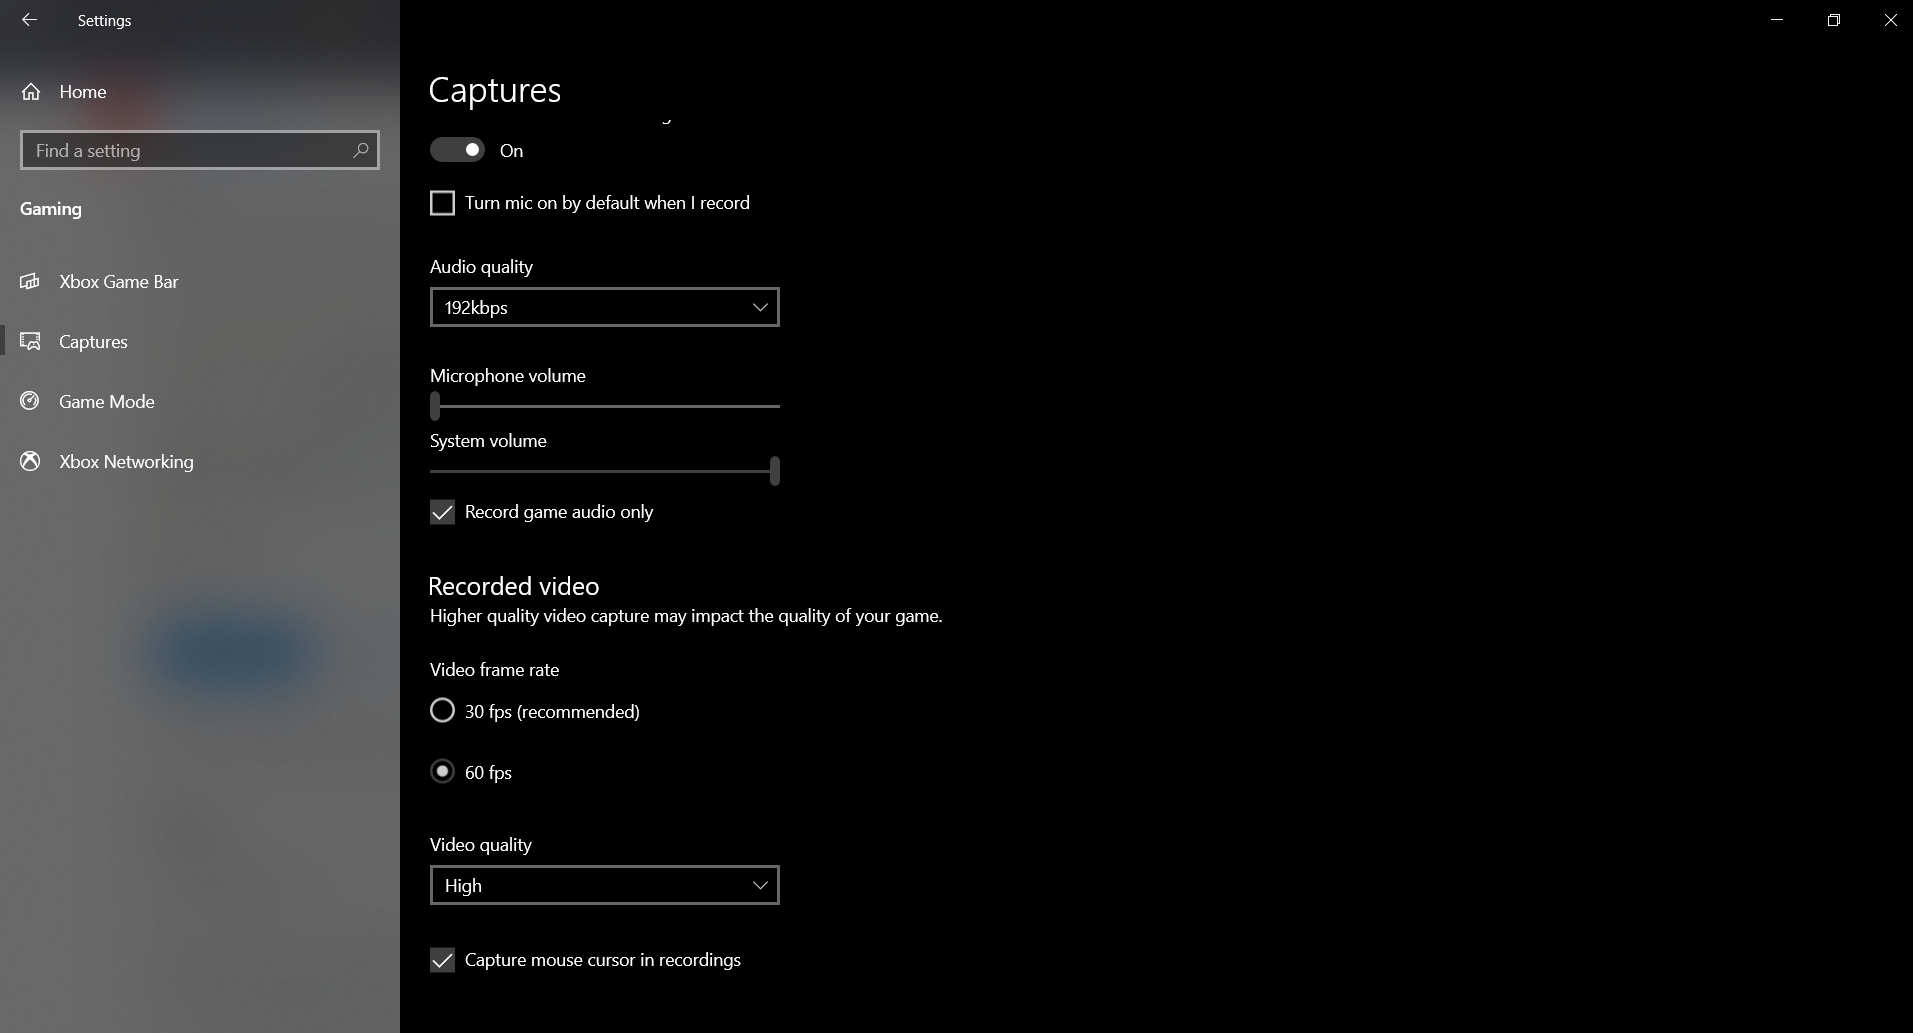Open the Video quality High dropdown
1913x1033 pixels.
[x=605, y=885]
